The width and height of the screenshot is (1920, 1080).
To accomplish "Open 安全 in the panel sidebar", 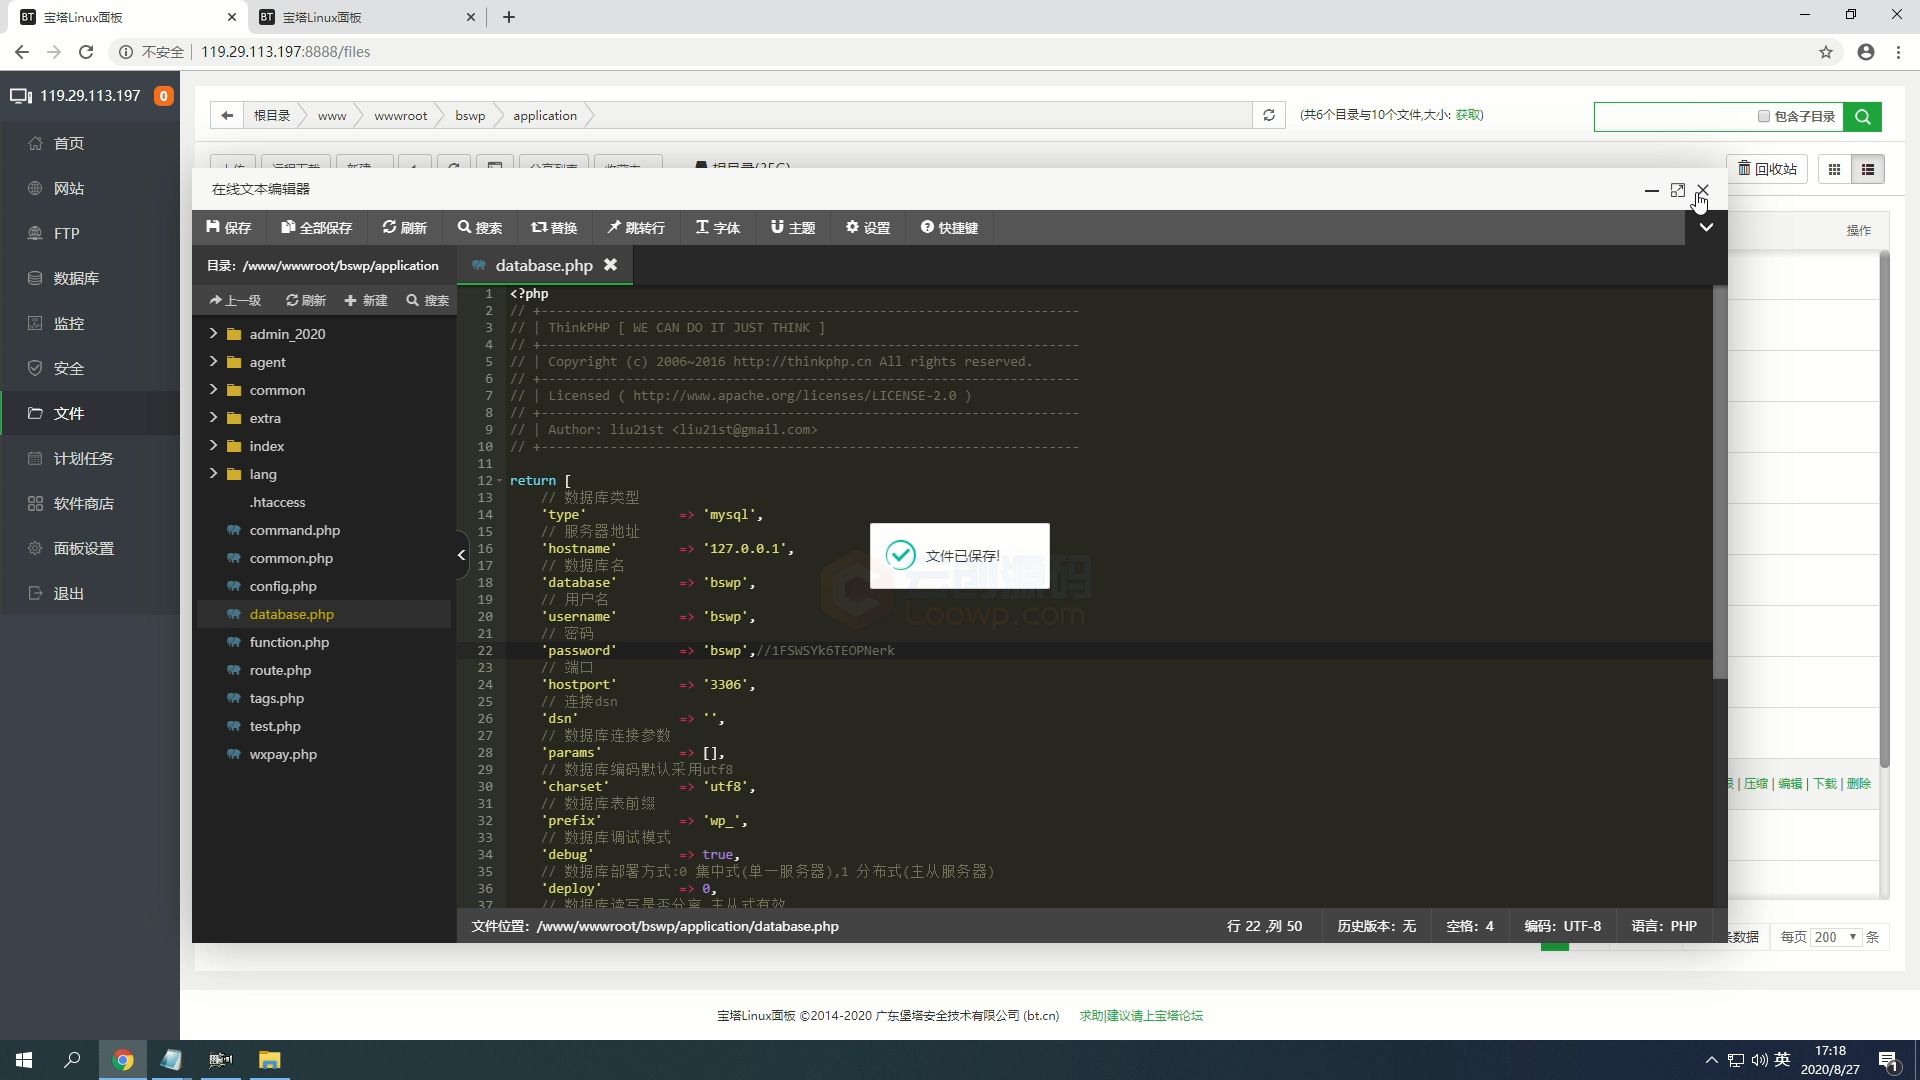I will pyautogui.click(x=69, y=368).
